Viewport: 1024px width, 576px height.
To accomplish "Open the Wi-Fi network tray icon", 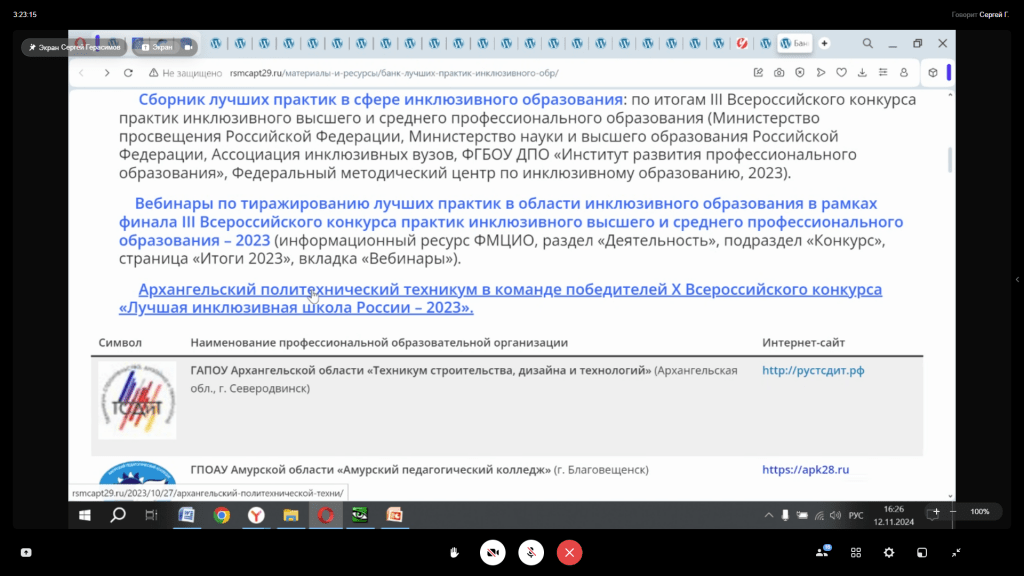I will (819, 515).
